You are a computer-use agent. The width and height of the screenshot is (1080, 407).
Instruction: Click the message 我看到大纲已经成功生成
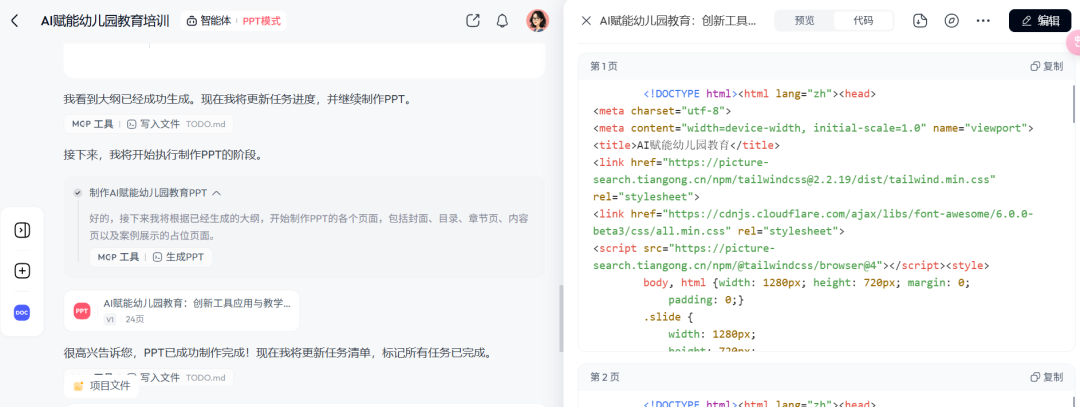[x=238, y=99]
